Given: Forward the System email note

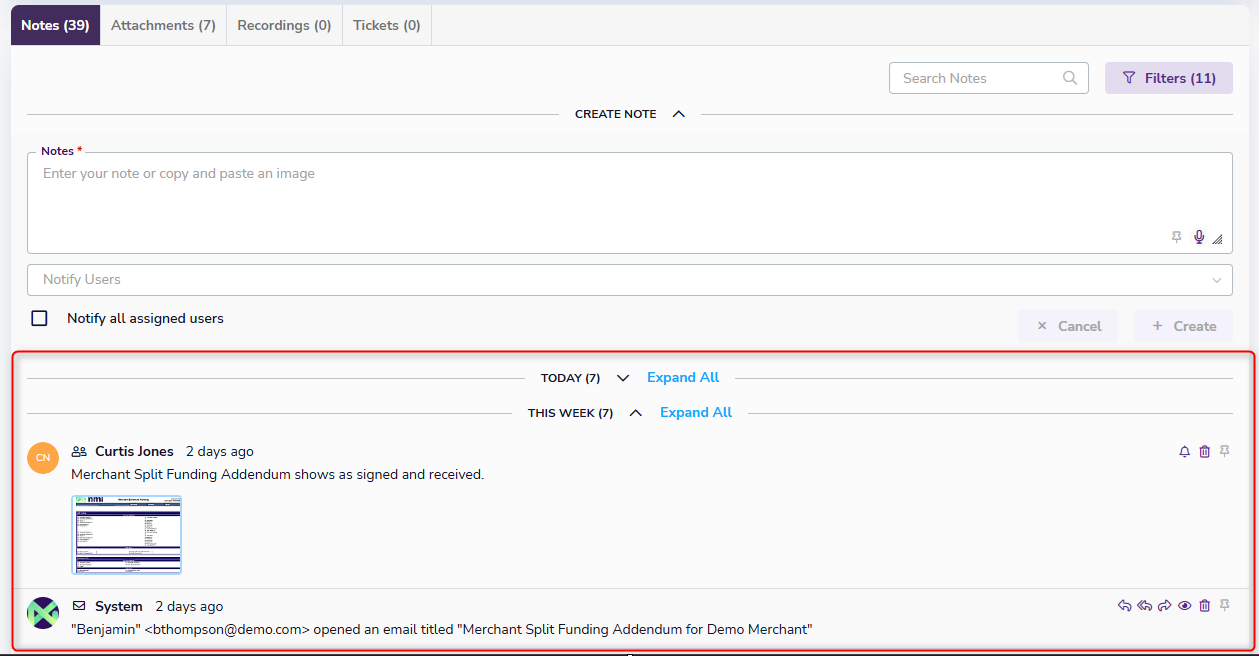Looking at the screenshot, I should point(1165,606).
